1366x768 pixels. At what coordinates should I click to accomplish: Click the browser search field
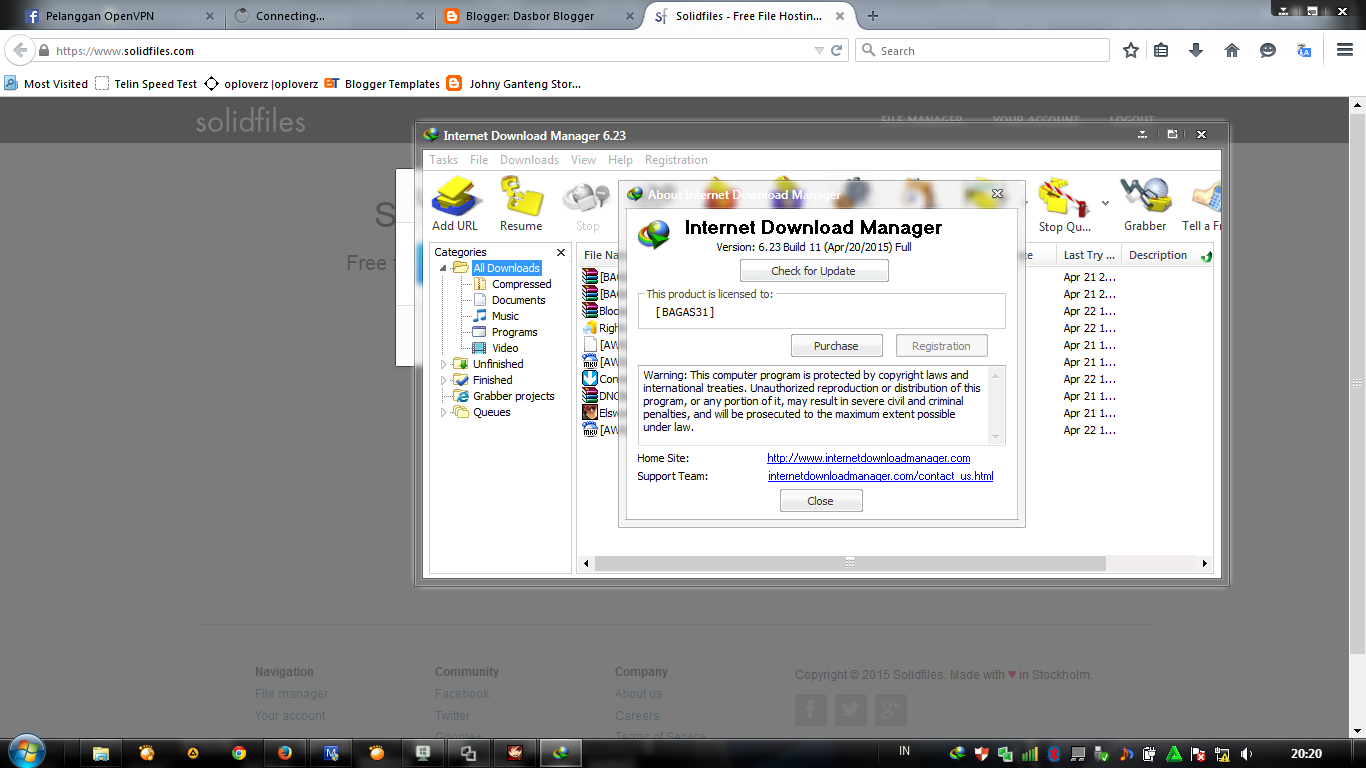click(x=982, y=50)
